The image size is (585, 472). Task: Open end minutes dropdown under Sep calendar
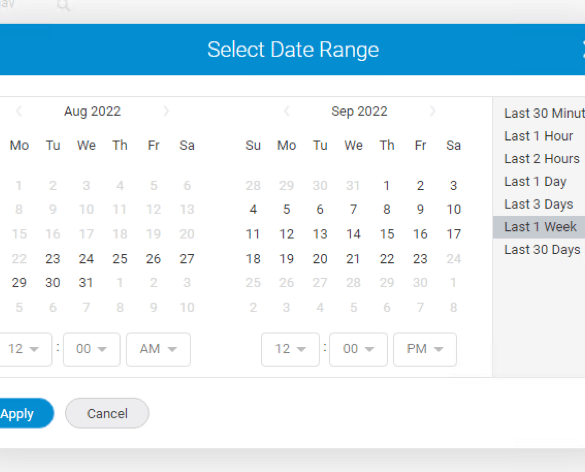point(358,349)
